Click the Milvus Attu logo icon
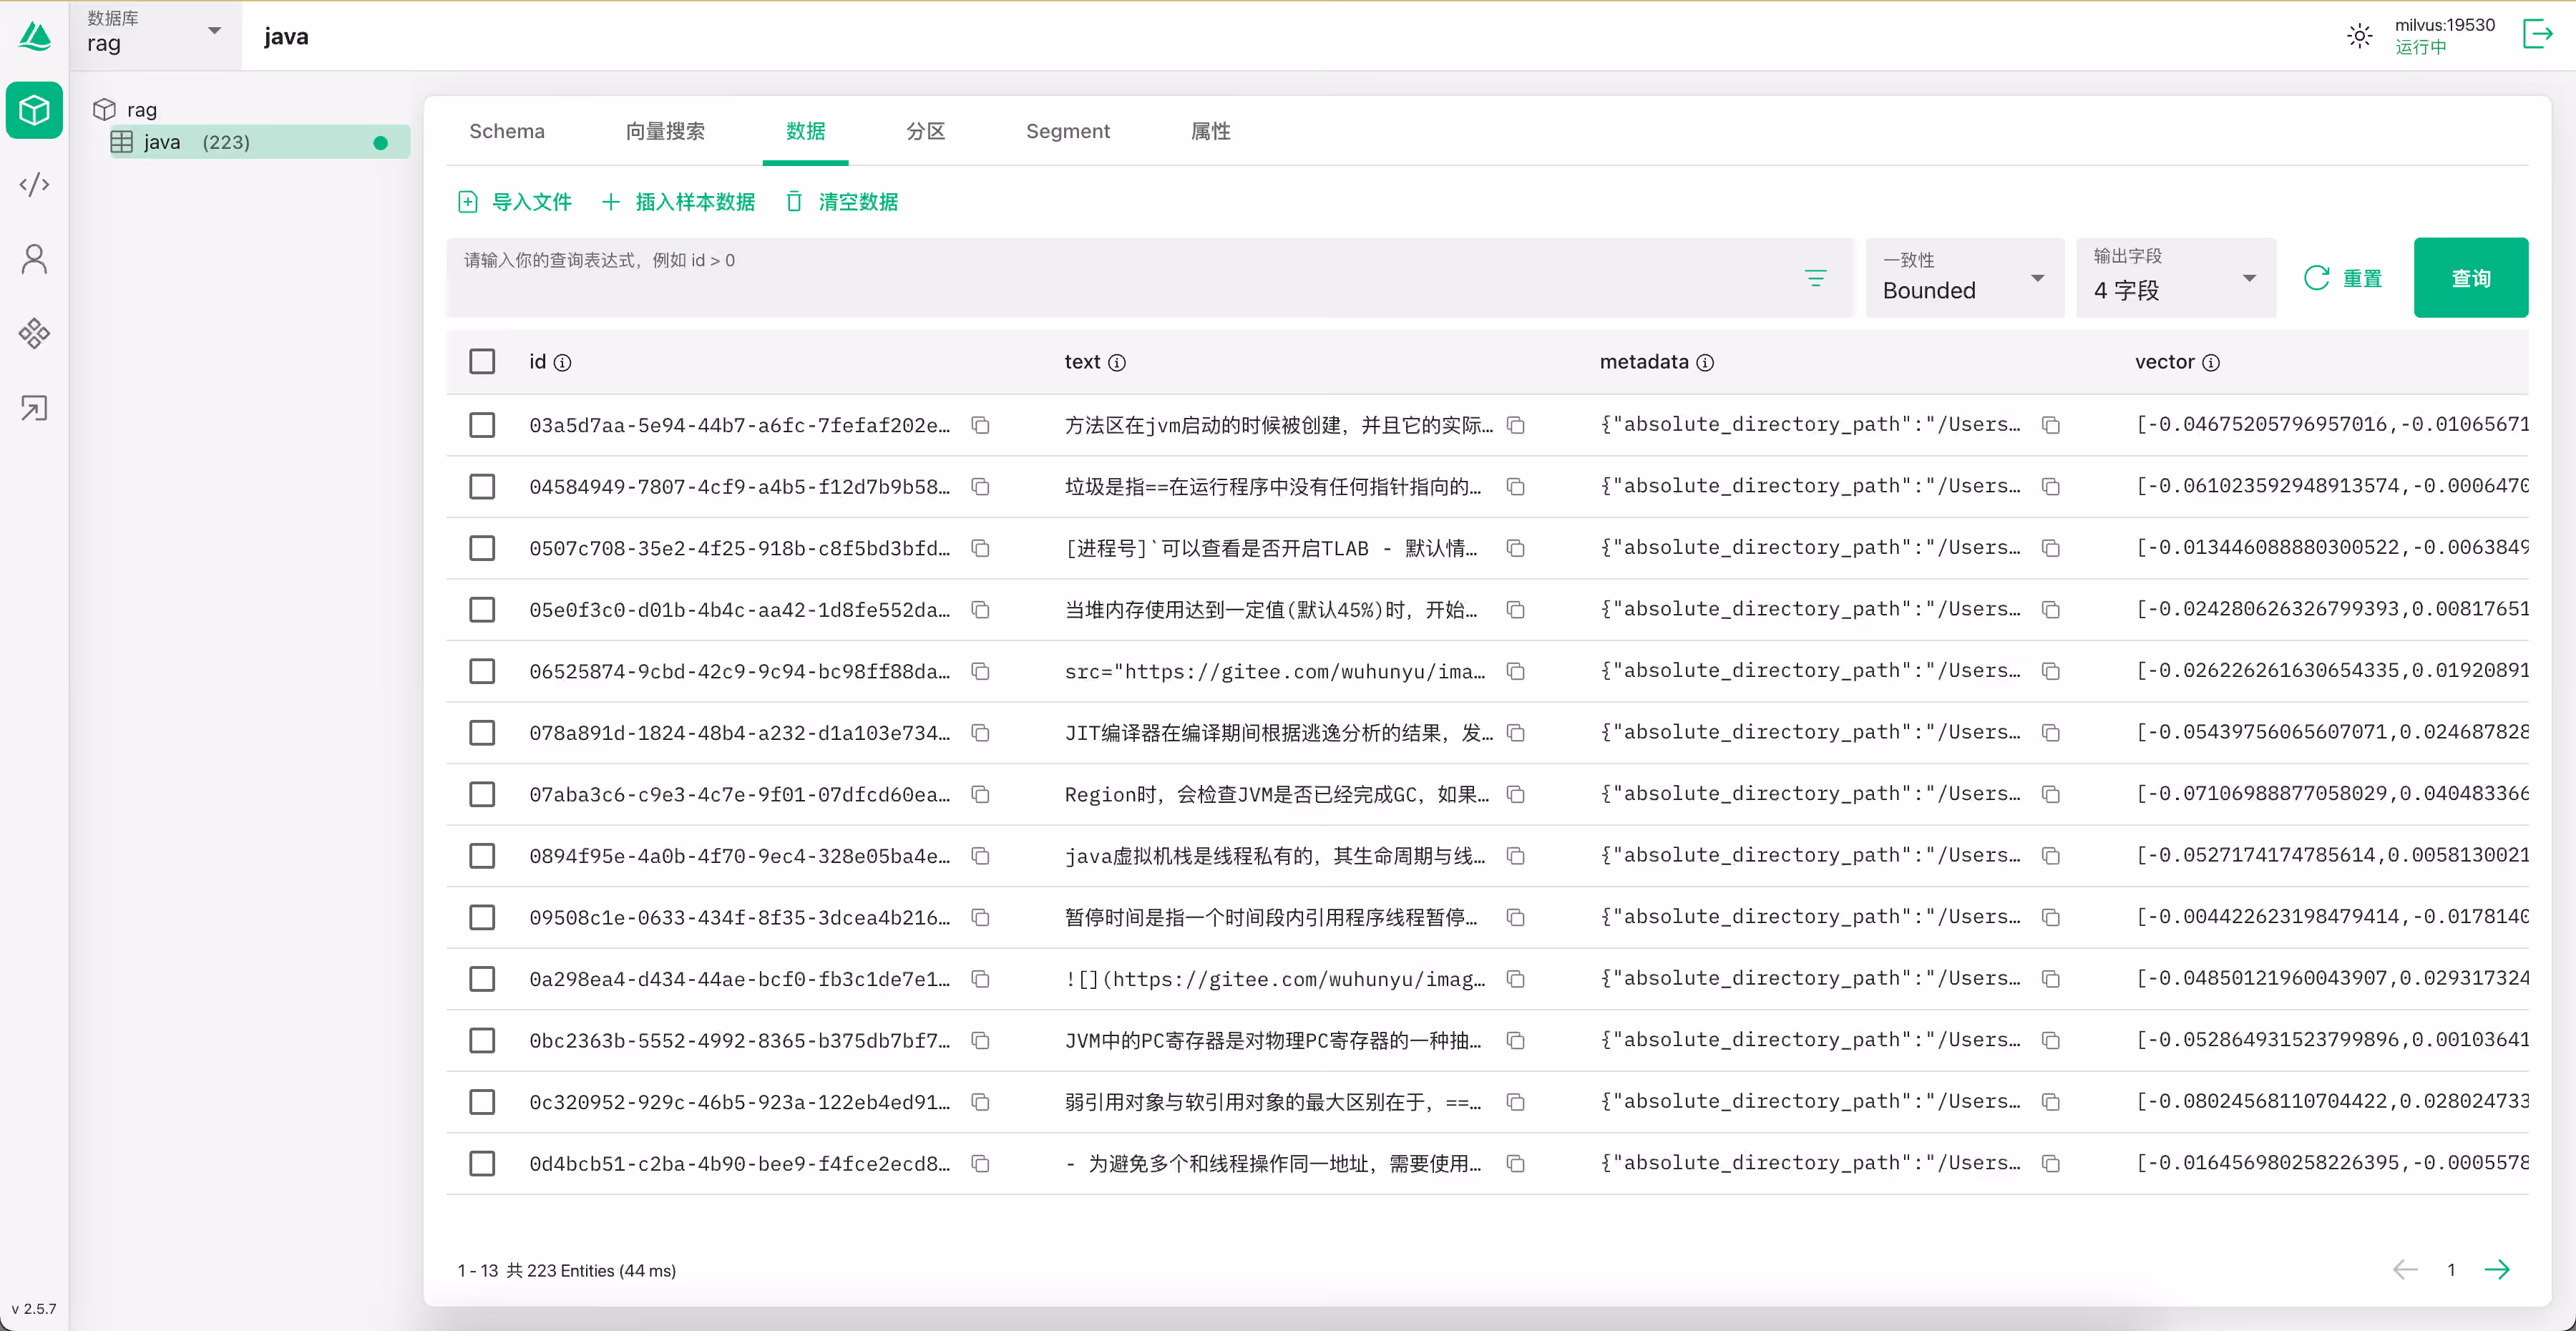Image resolution: width=2576 pixels, height=1331 pixels. click(34, 36)
